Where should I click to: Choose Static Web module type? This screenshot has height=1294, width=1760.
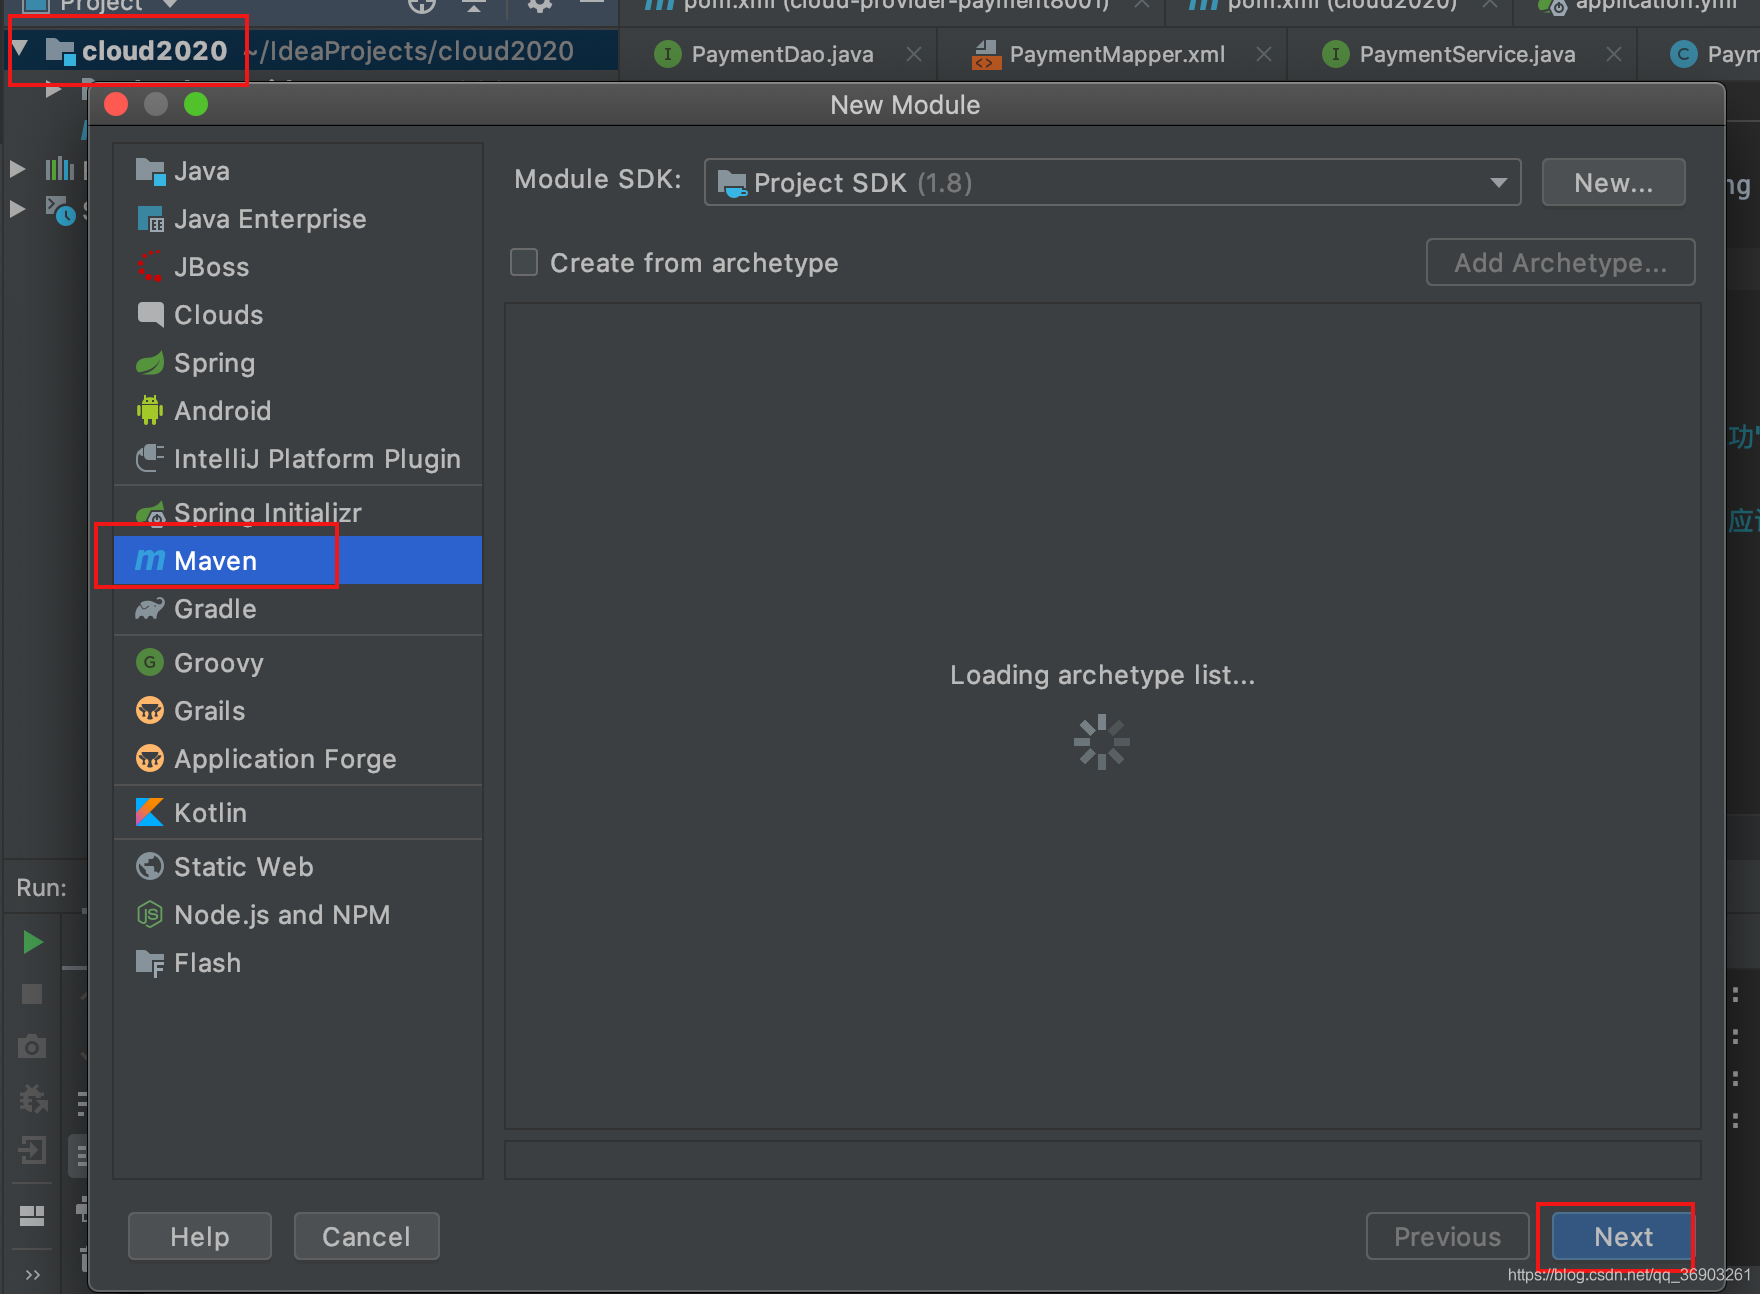click(x=298, y=867)
